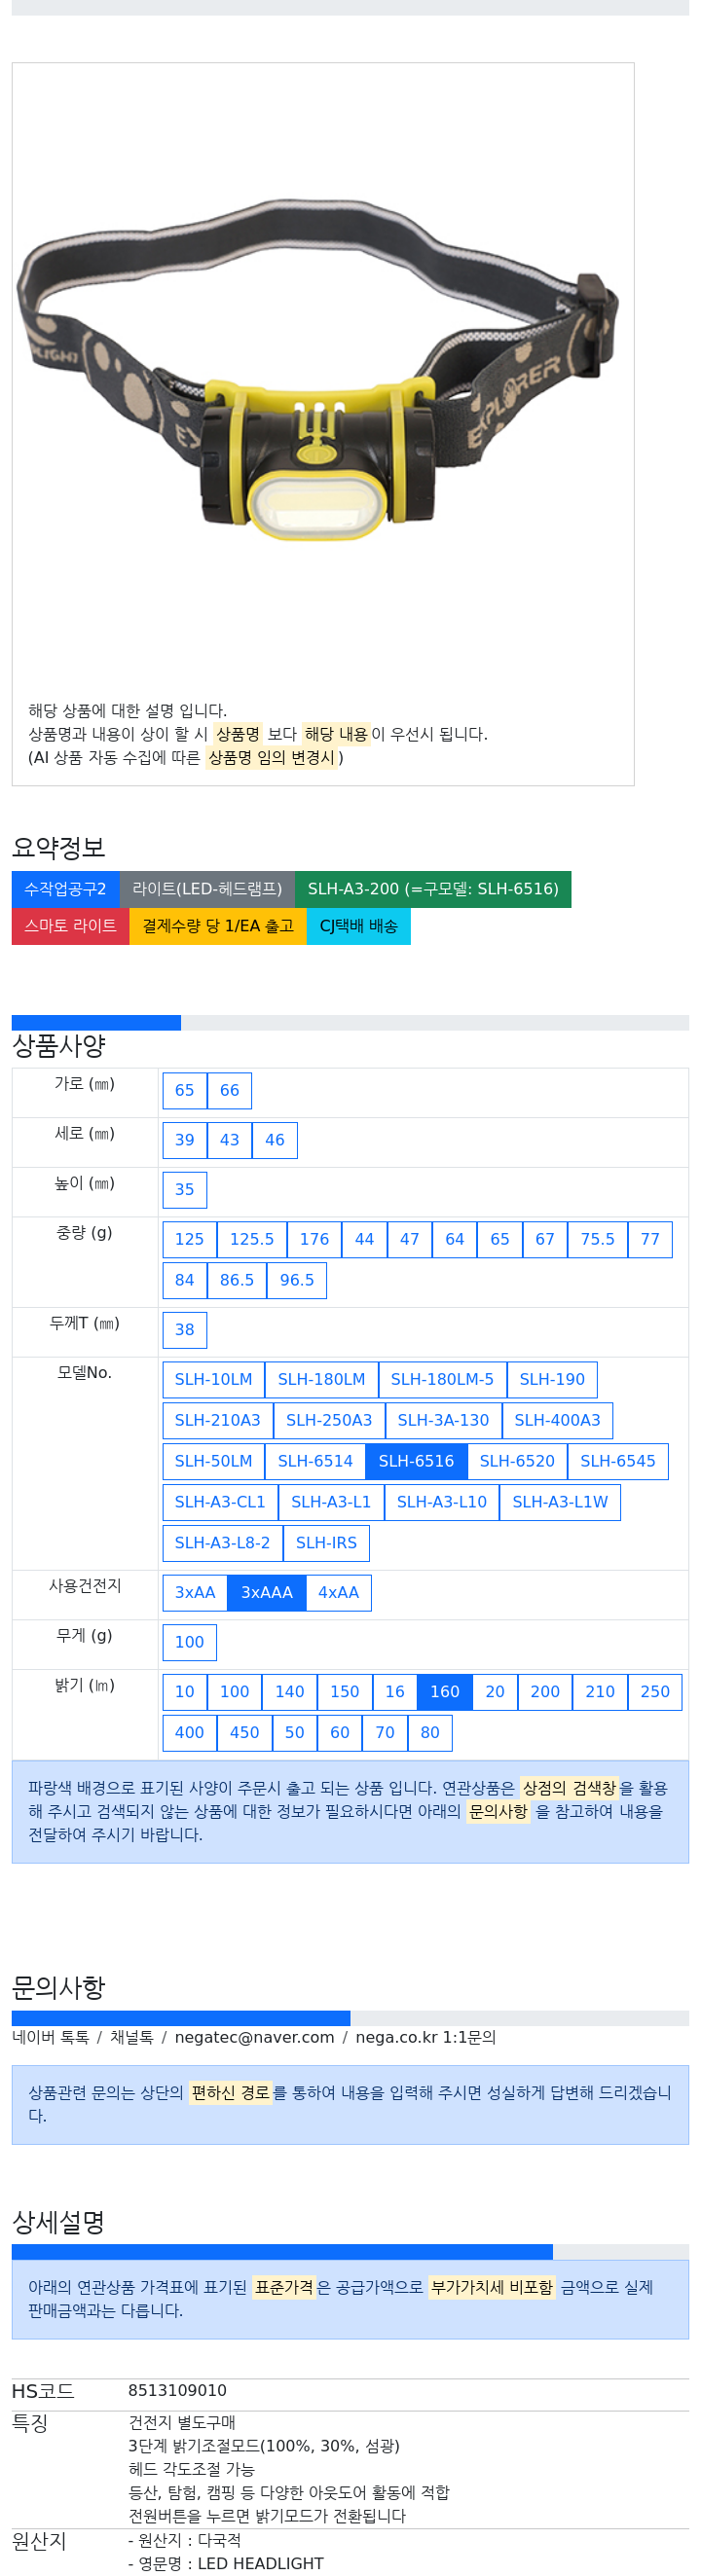Select the CJ택배 배송 badge
701x2576 pixels.
pos(358,926)
